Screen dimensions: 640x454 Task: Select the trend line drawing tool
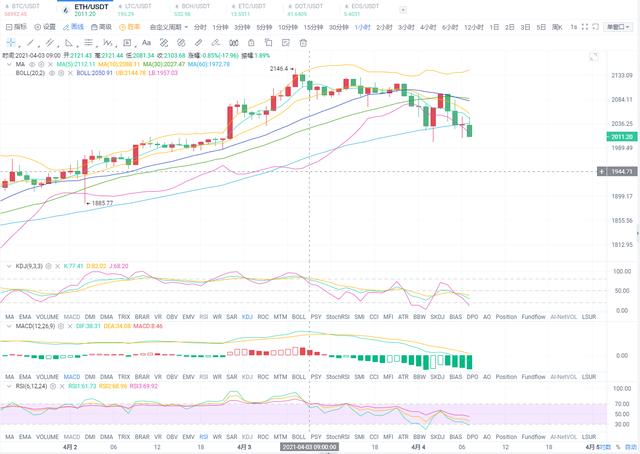click(30, 42)
